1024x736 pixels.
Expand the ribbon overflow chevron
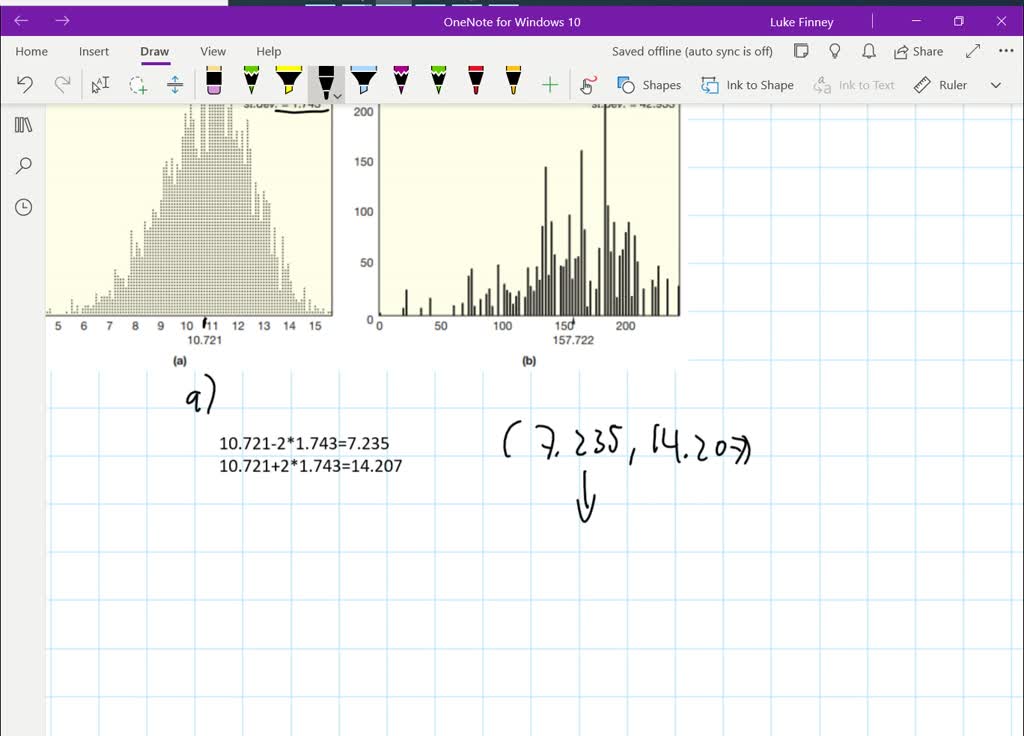[x=995, y=85]
